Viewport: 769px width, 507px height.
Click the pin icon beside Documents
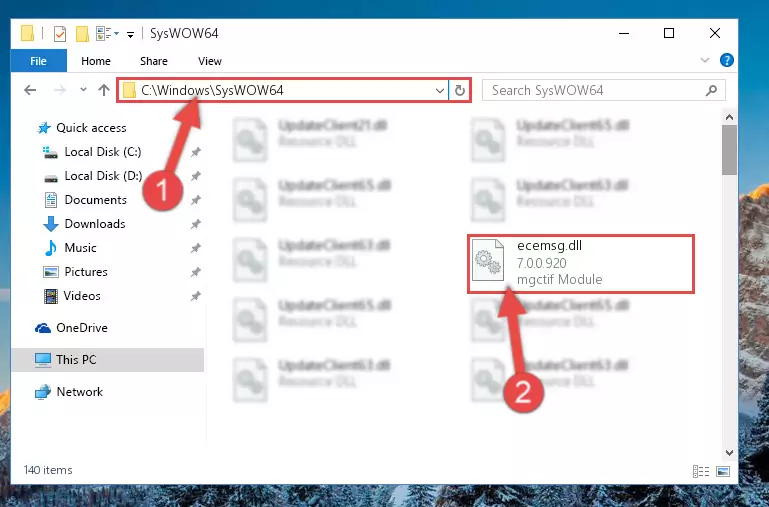coord(196,200)
